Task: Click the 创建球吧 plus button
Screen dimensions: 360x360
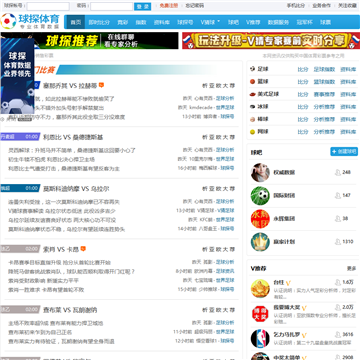Action: (344, 151)
